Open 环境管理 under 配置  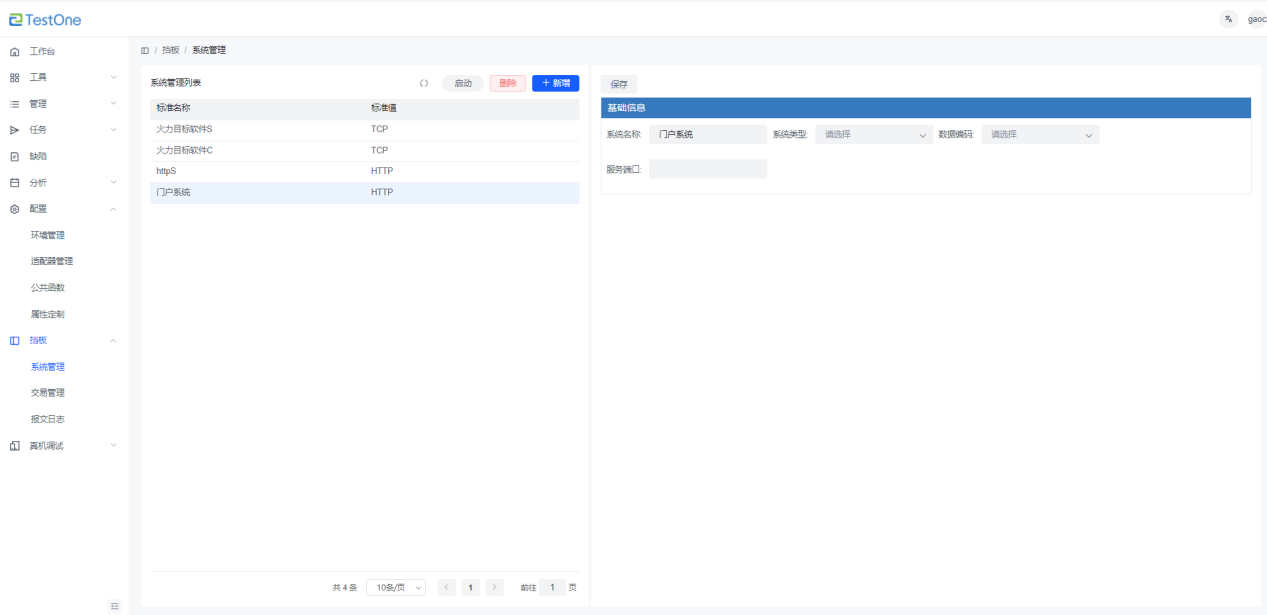pos(48,235)
